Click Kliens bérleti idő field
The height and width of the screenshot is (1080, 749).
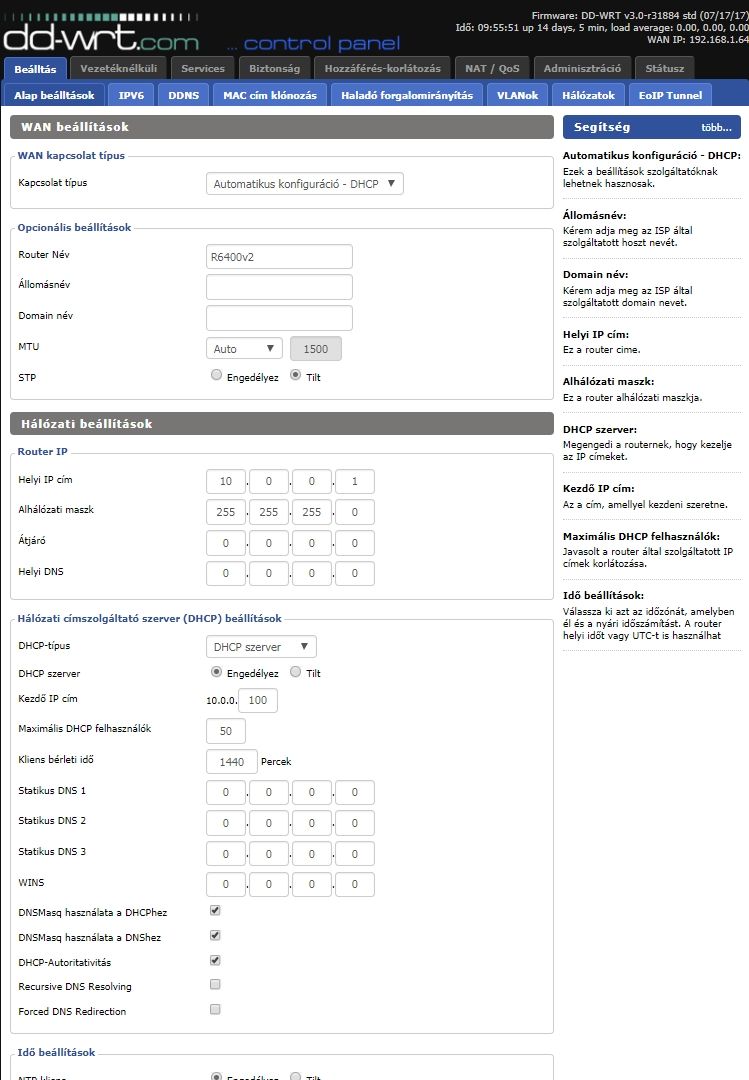tap(232, 762)
